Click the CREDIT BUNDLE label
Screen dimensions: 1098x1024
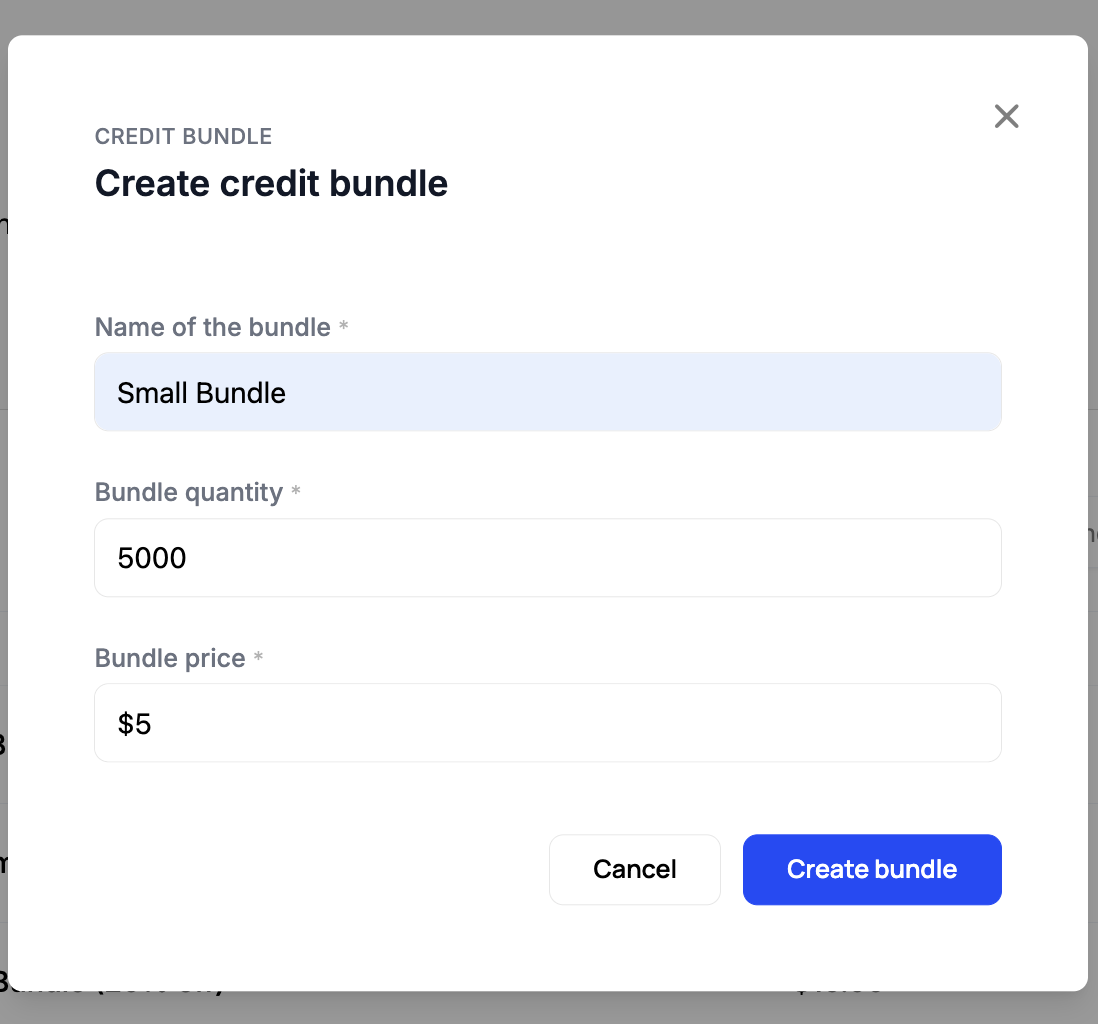[x=183, y=137]
